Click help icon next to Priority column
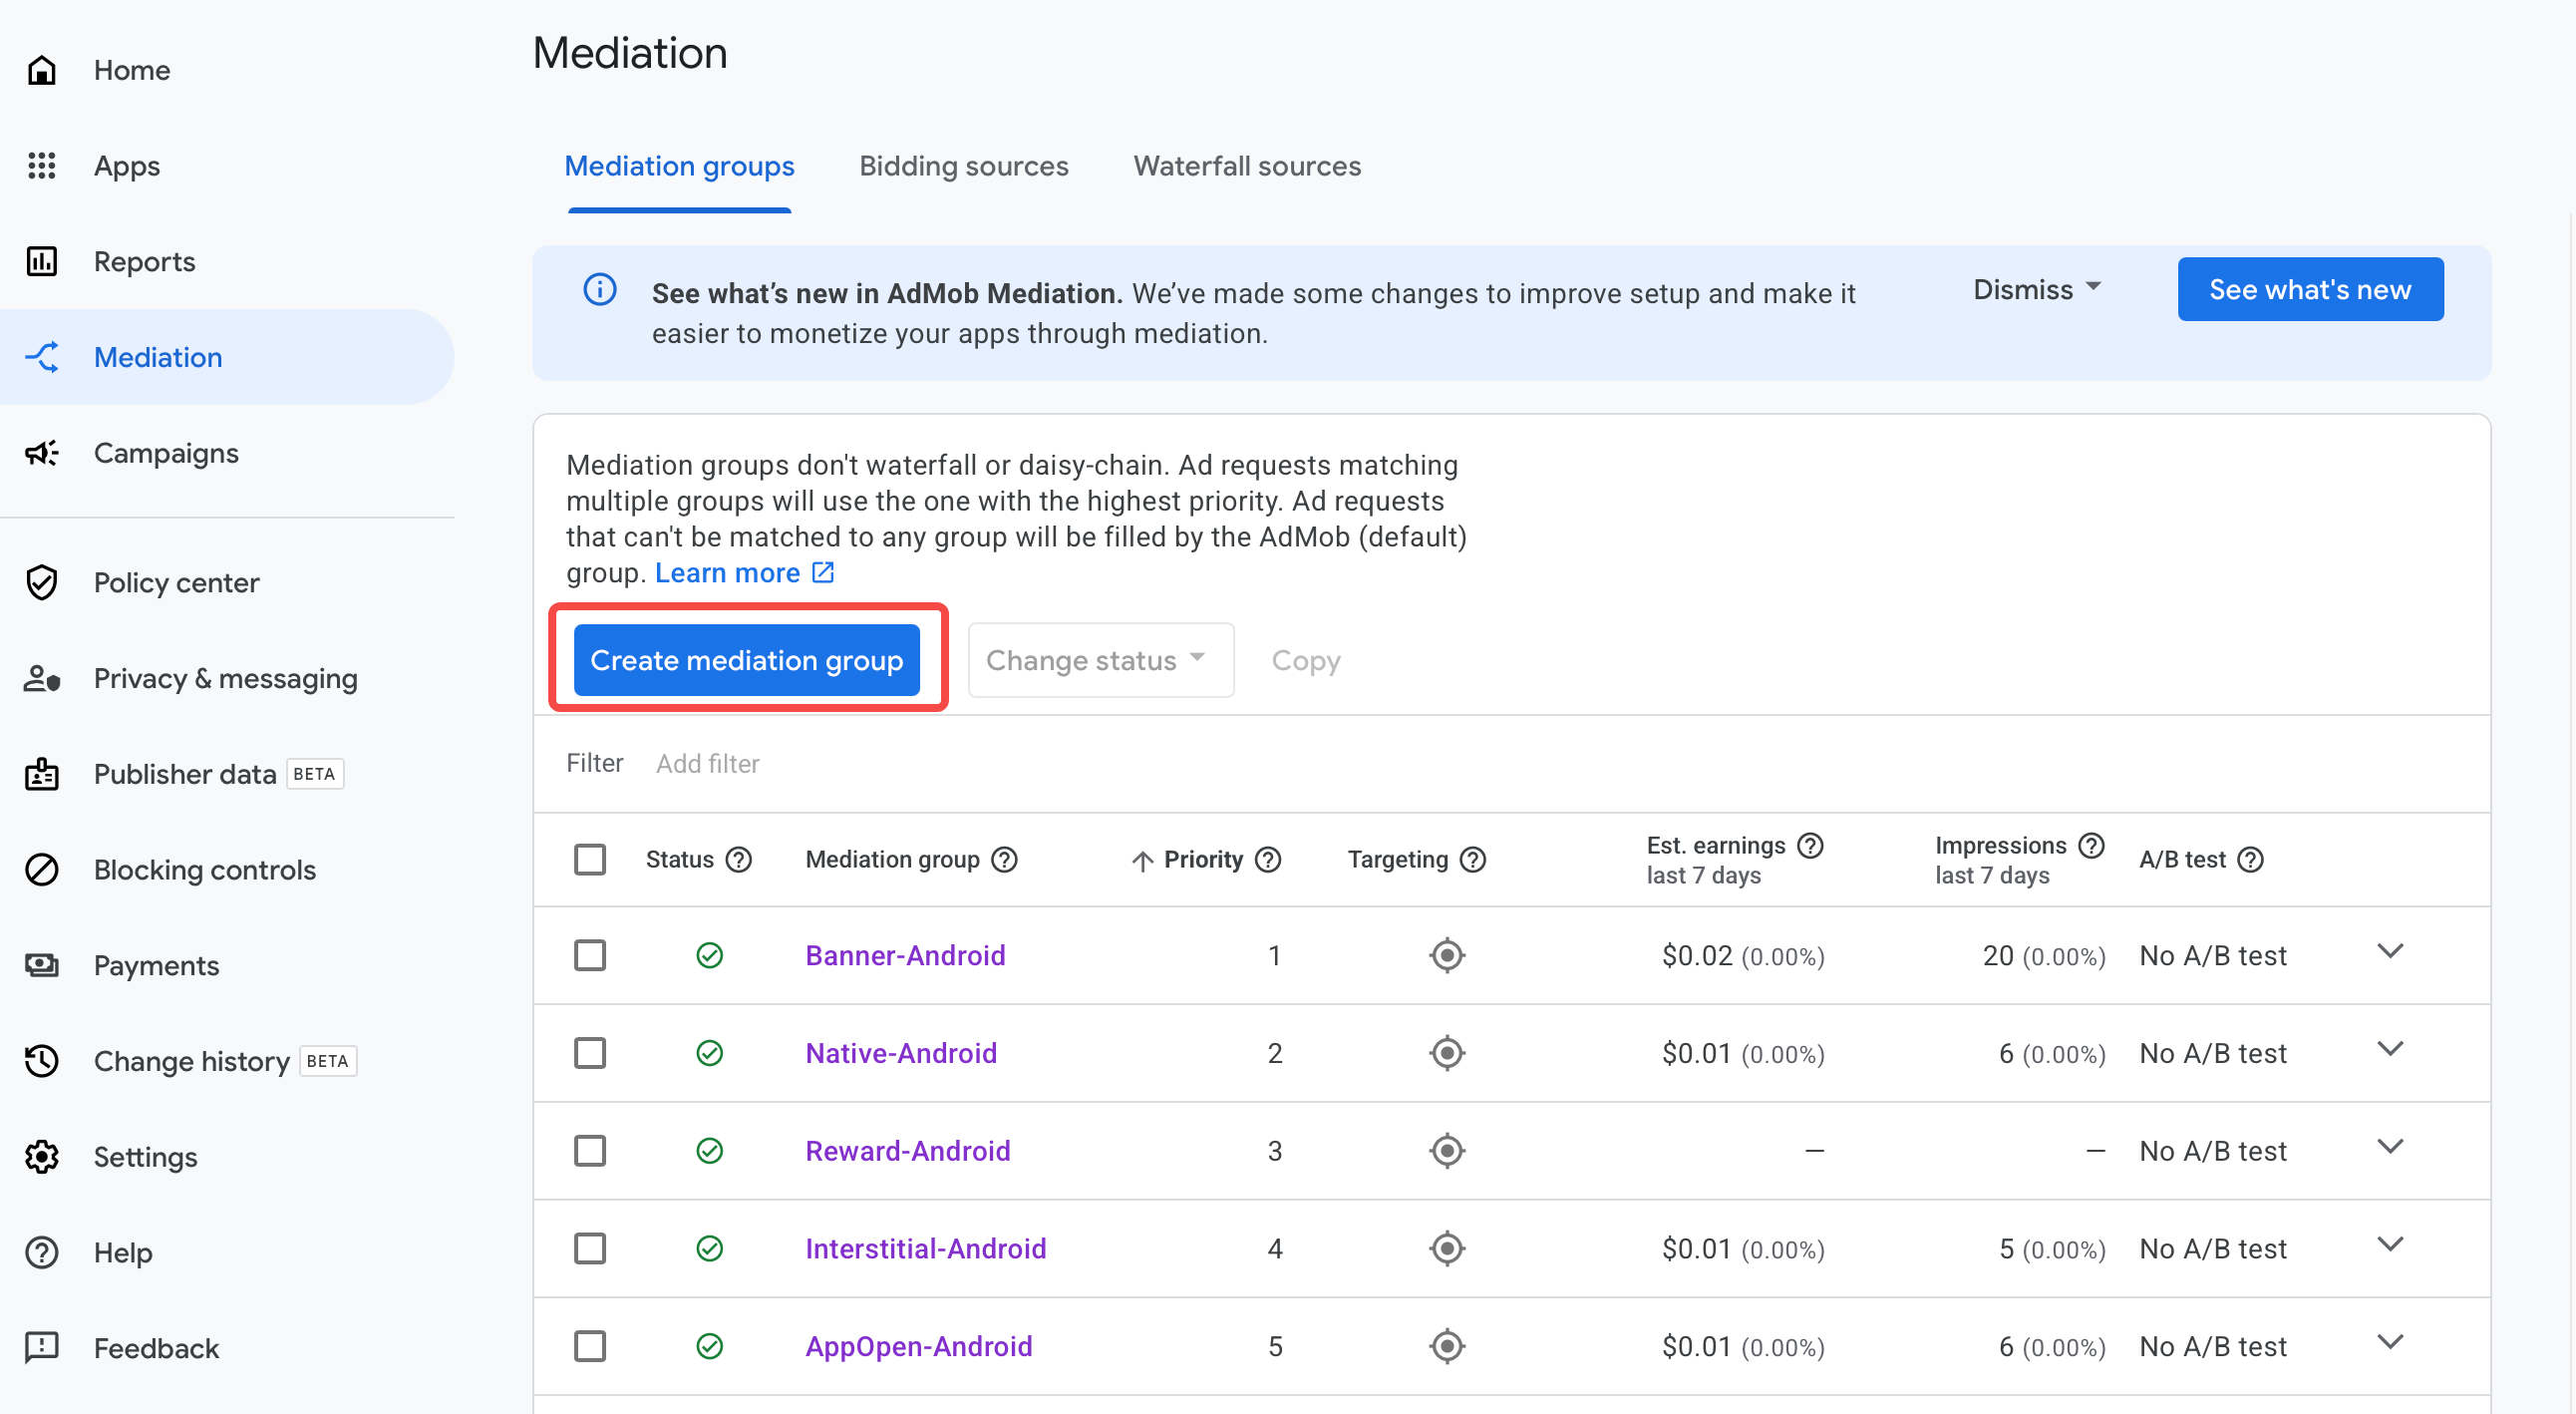2576x1414 pixels. point(1268,860)
